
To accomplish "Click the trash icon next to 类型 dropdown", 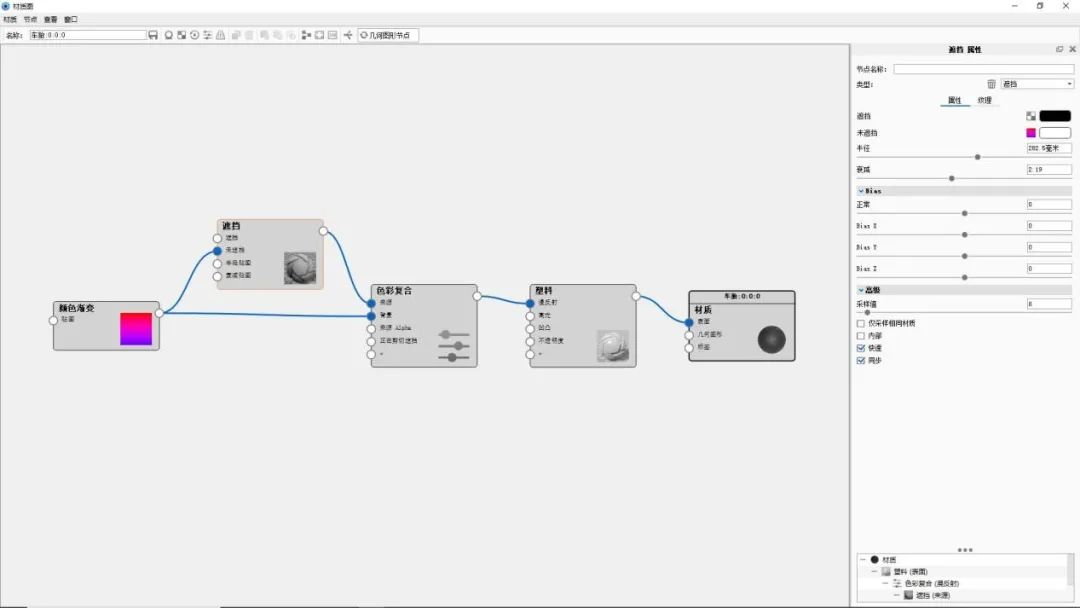I will (x=991, y=84).
